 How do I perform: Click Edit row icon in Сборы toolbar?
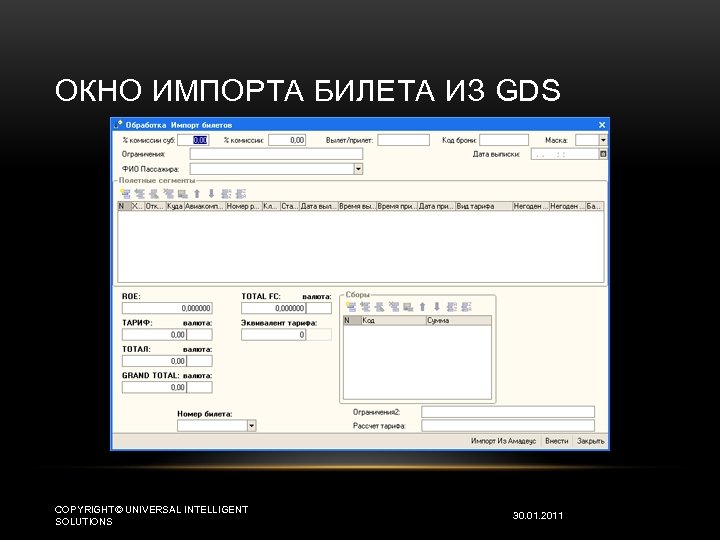coord(379,307)
